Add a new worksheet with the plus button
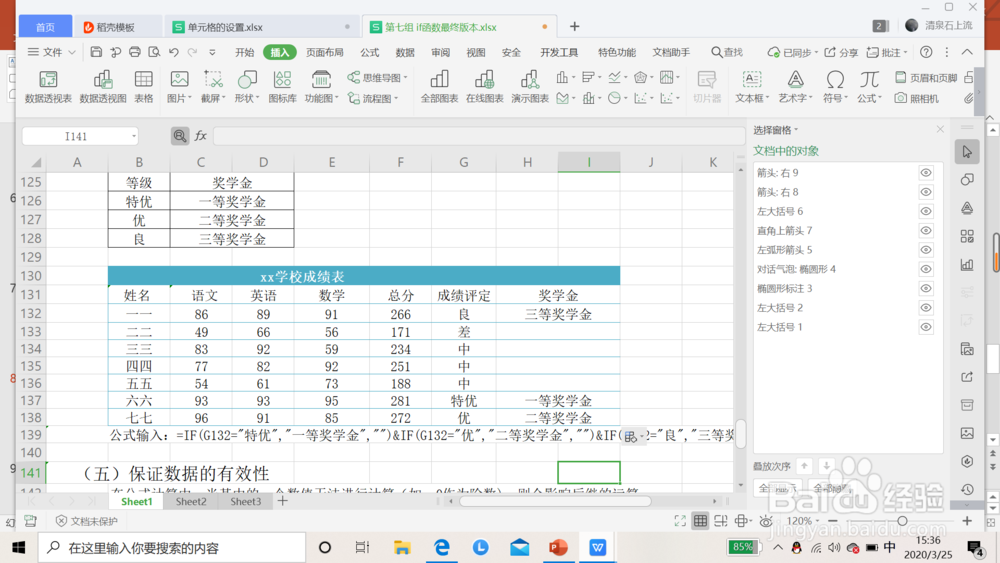Screen dimensions: 1000x563 click(x=283, y=501)
